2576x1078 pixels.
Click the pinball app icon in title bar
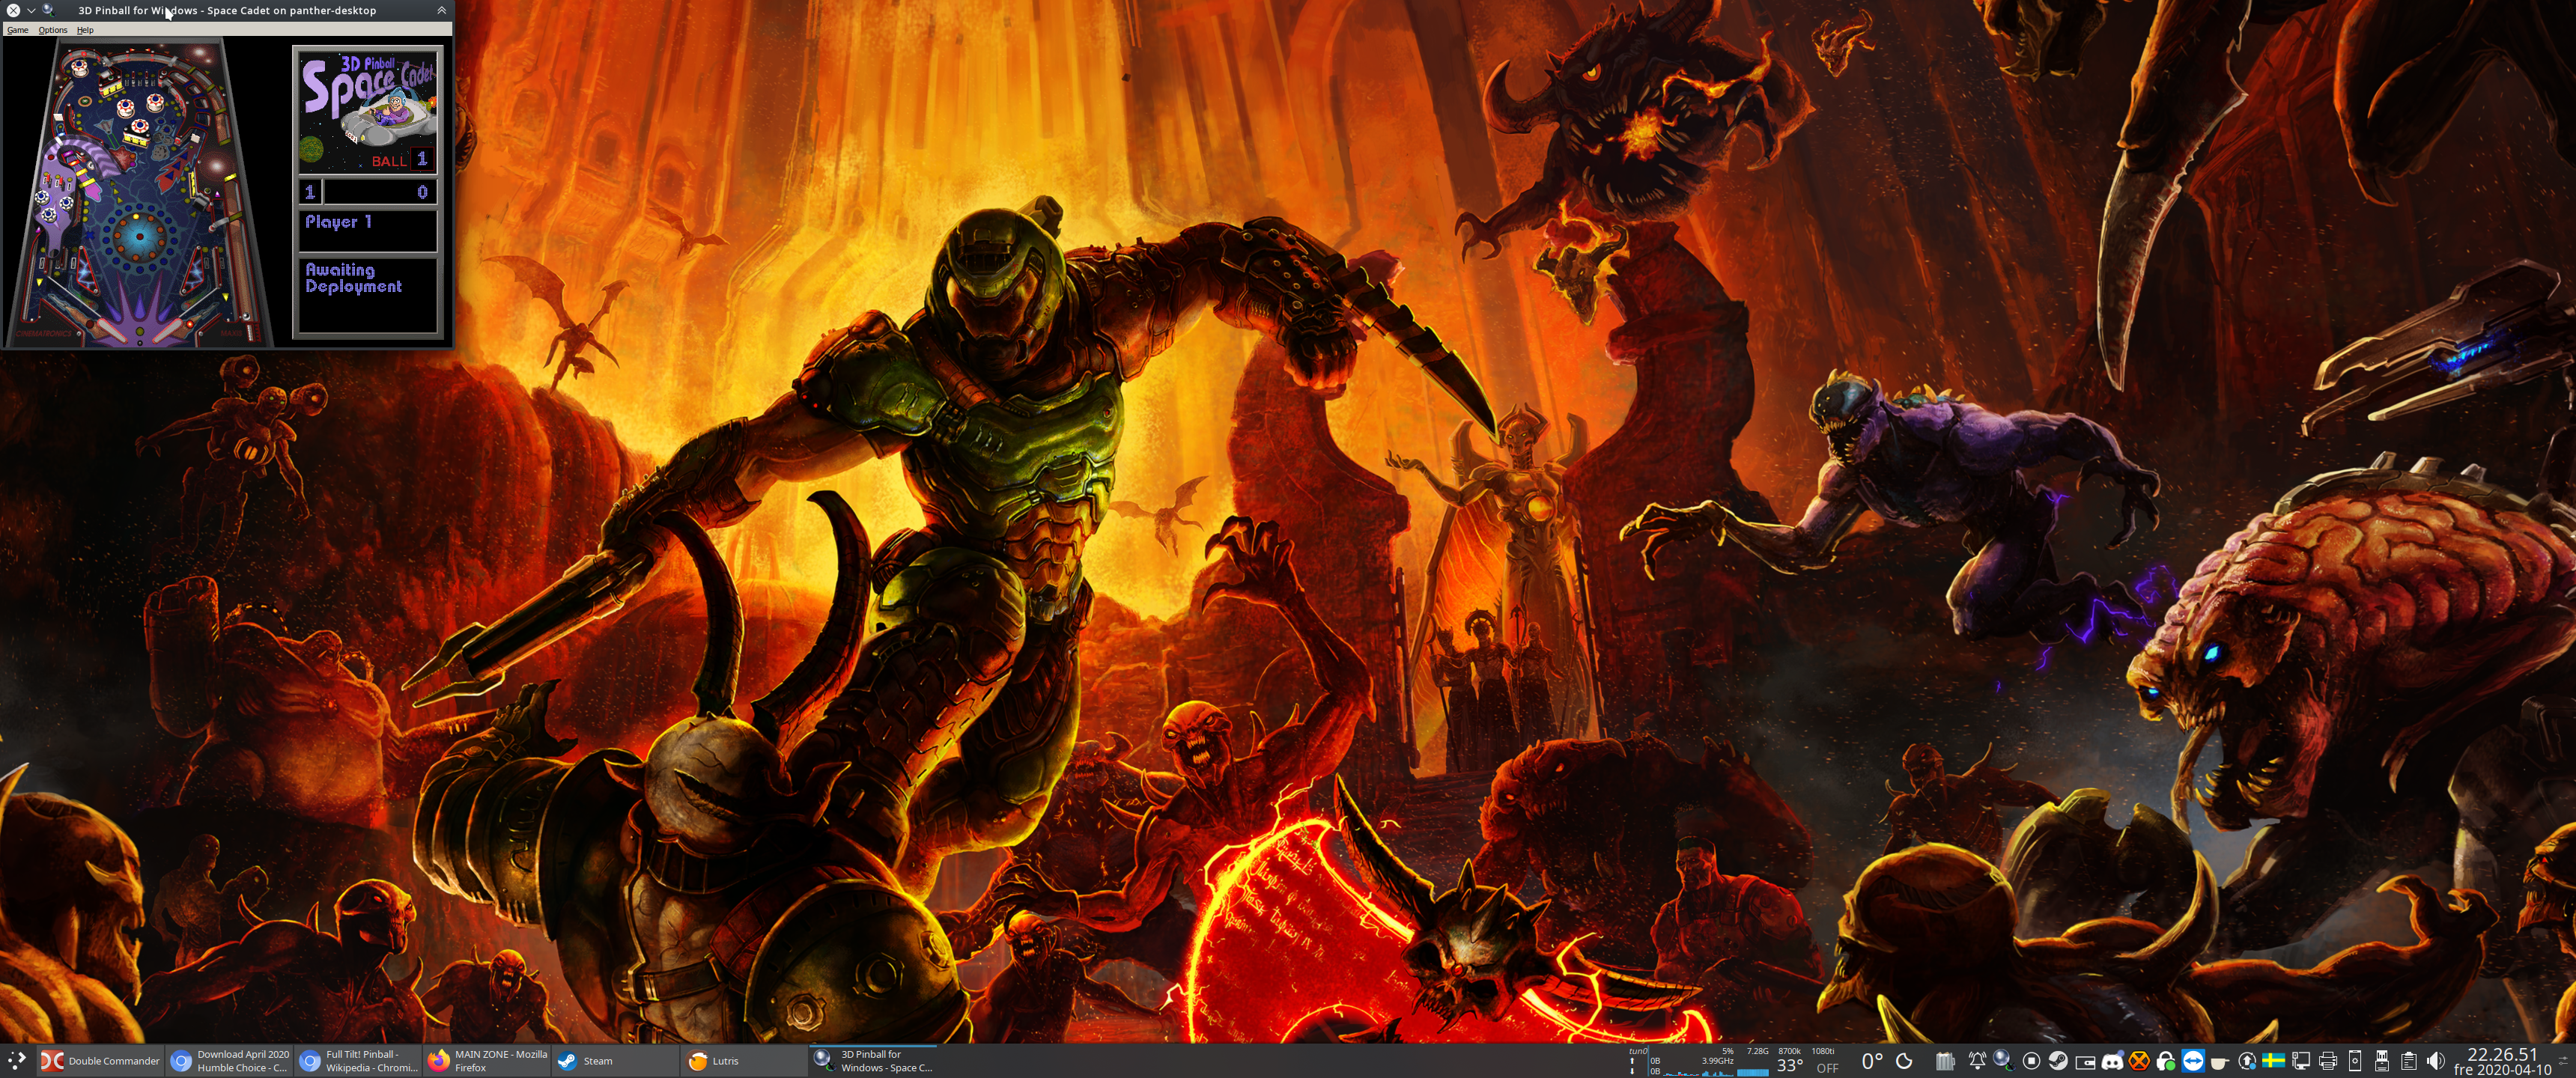click(x=47, y=10)
